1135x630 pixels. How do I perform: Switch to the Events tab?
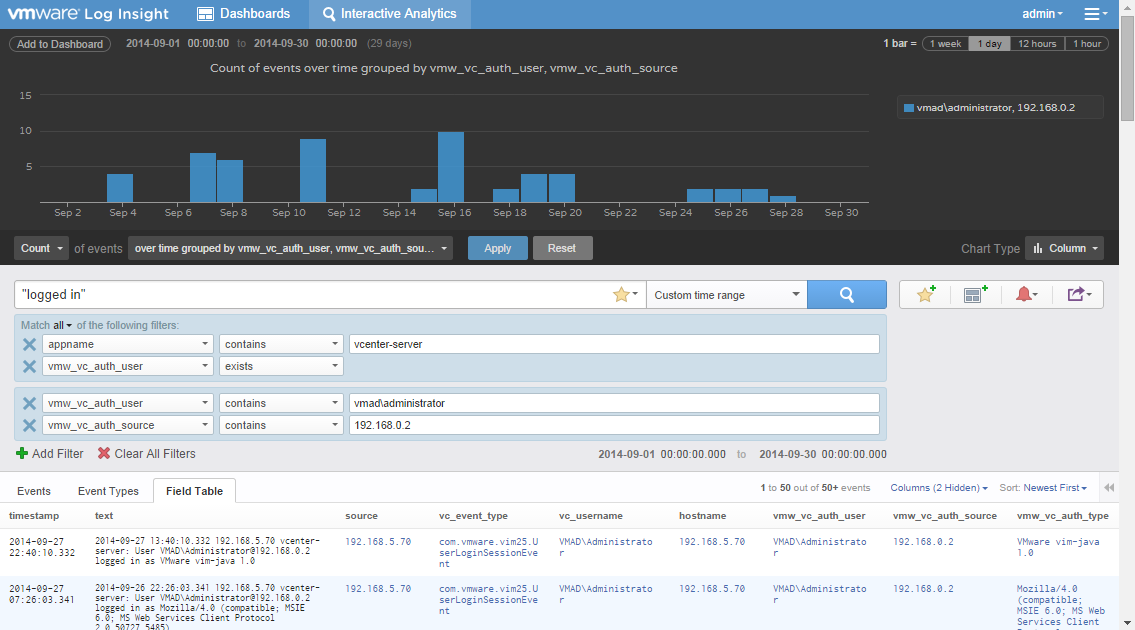(x=34, y=491)
